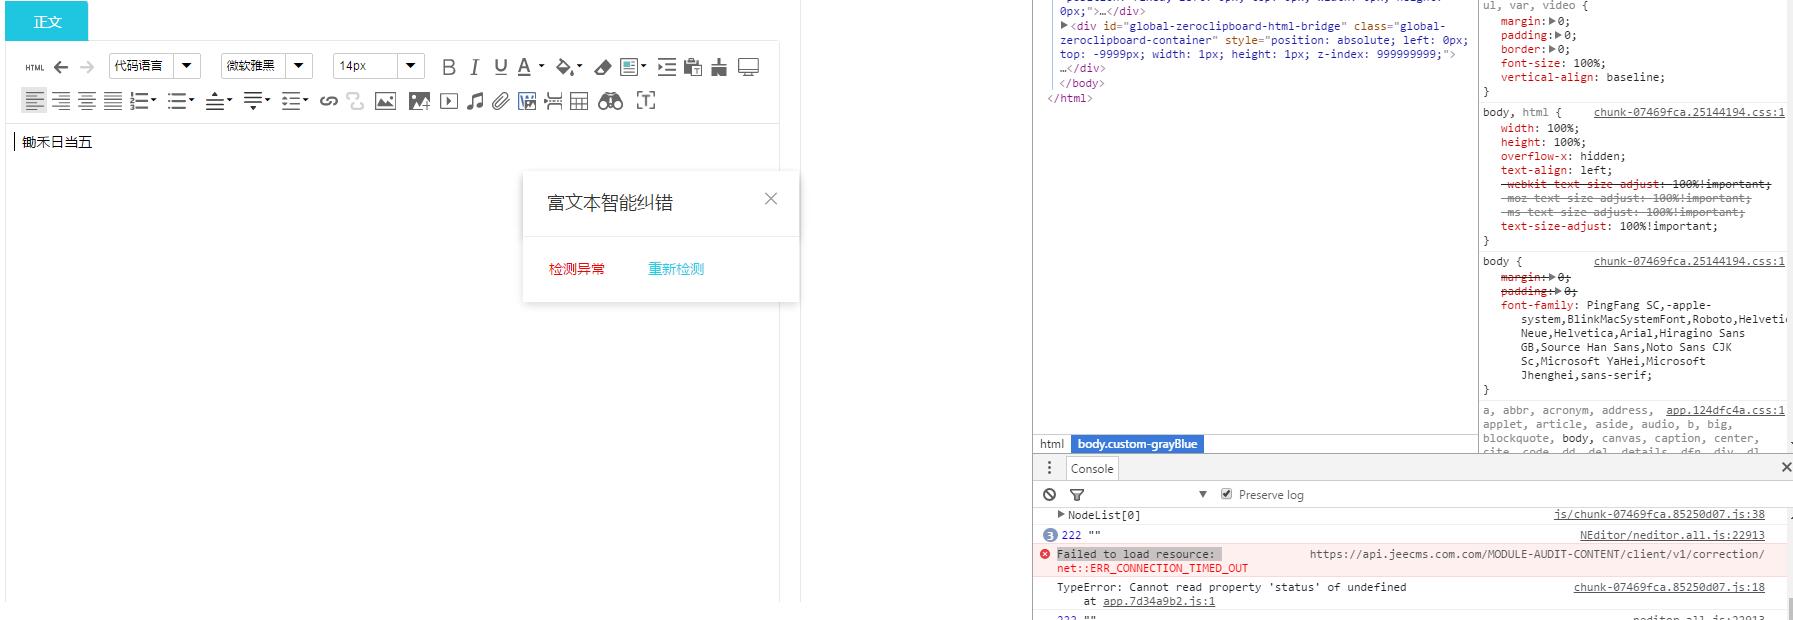Image resolution: width=1793 pixels, height=620 pixels.
Task: Expand the NodeList[0] console entry
Action: [1061, 515]
